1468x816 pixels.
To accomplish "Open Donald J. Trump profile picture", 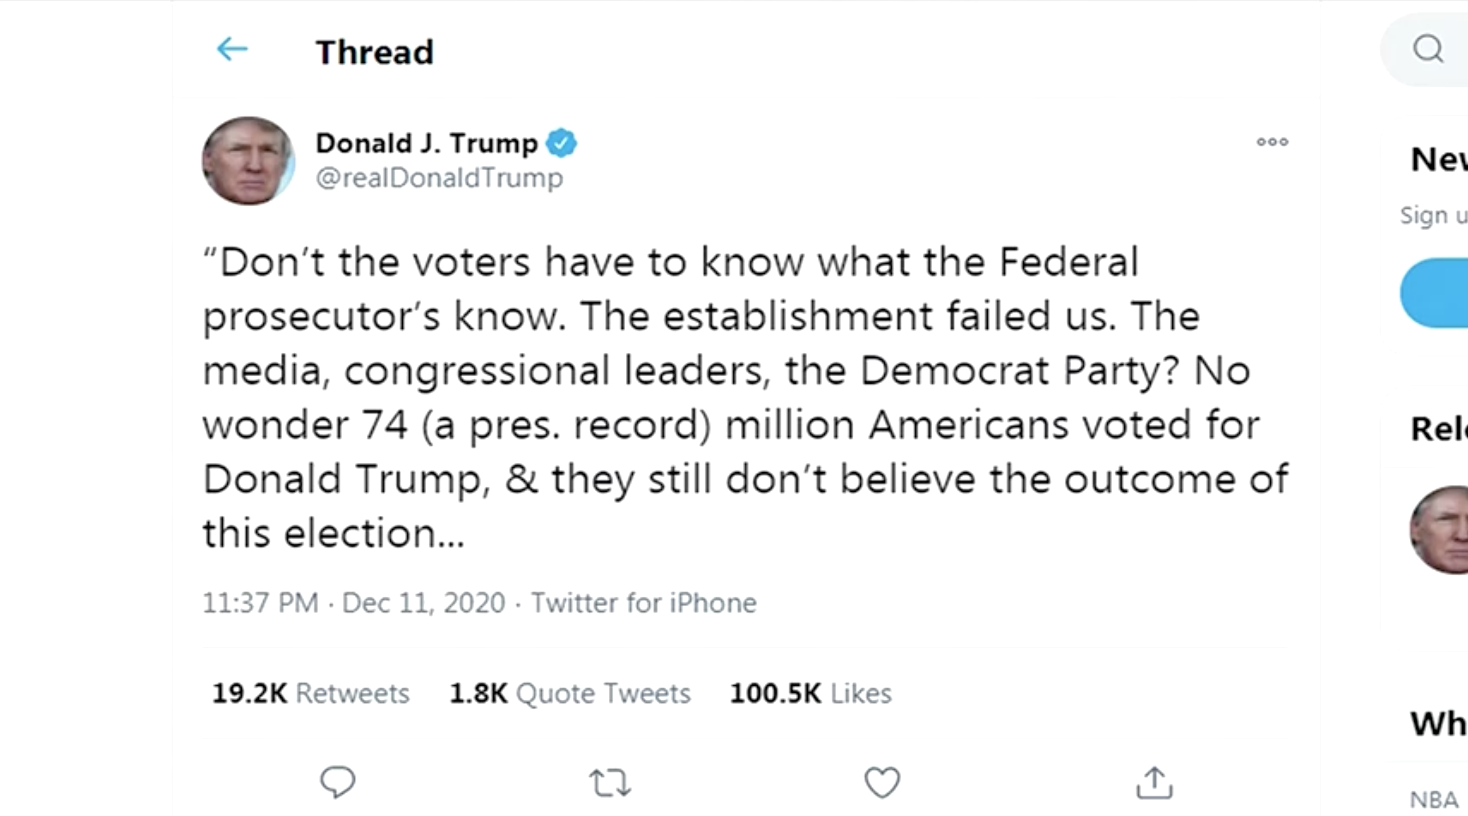I will (248, 160).
